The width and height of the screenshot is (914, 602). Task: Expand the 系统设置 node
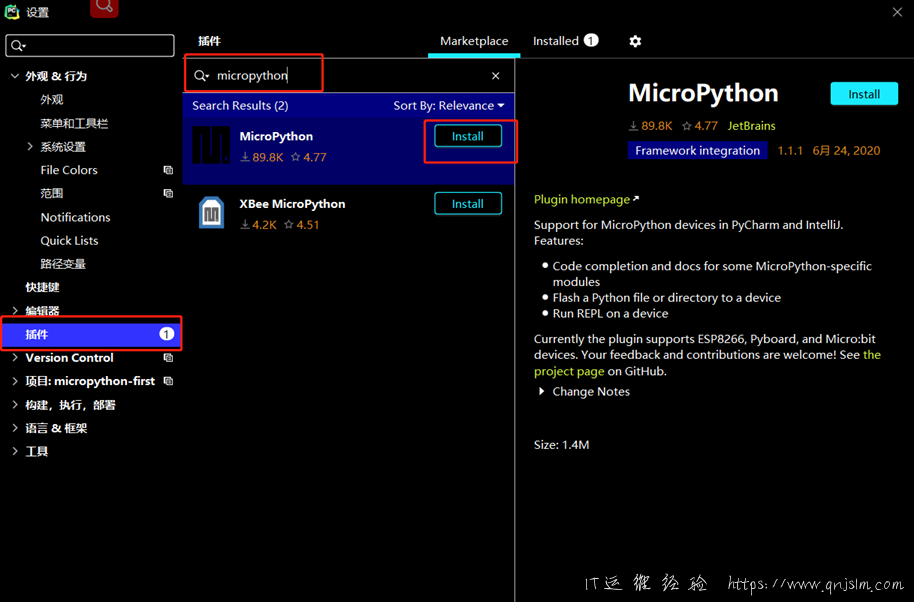coord(30,146)
